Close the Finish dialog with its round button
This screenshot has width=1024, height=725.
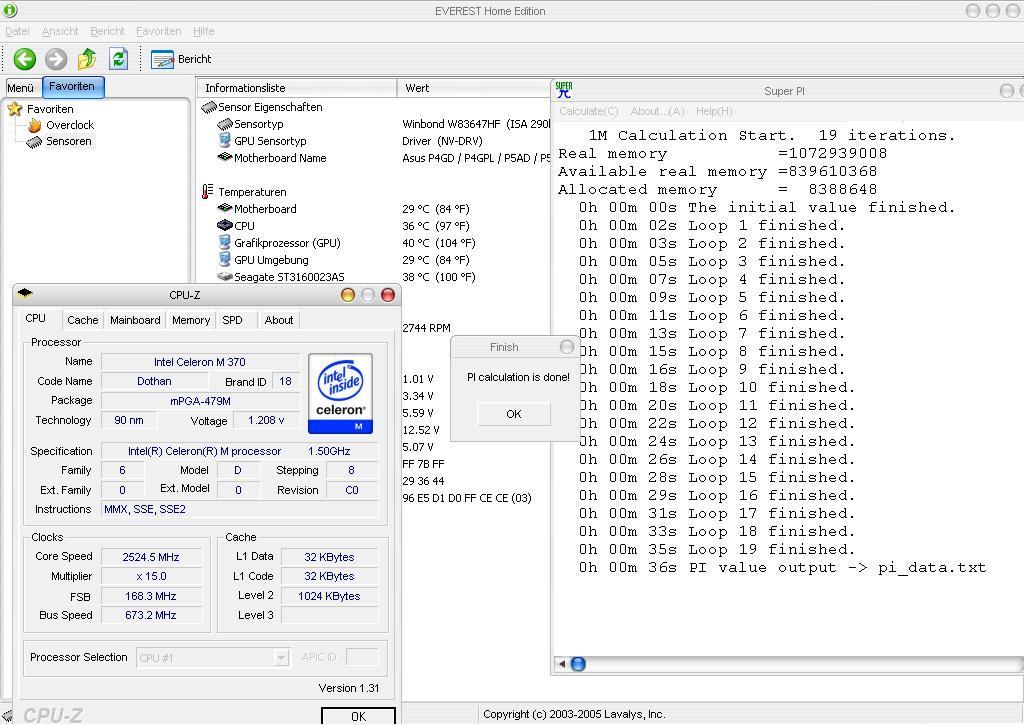point(567,347)
